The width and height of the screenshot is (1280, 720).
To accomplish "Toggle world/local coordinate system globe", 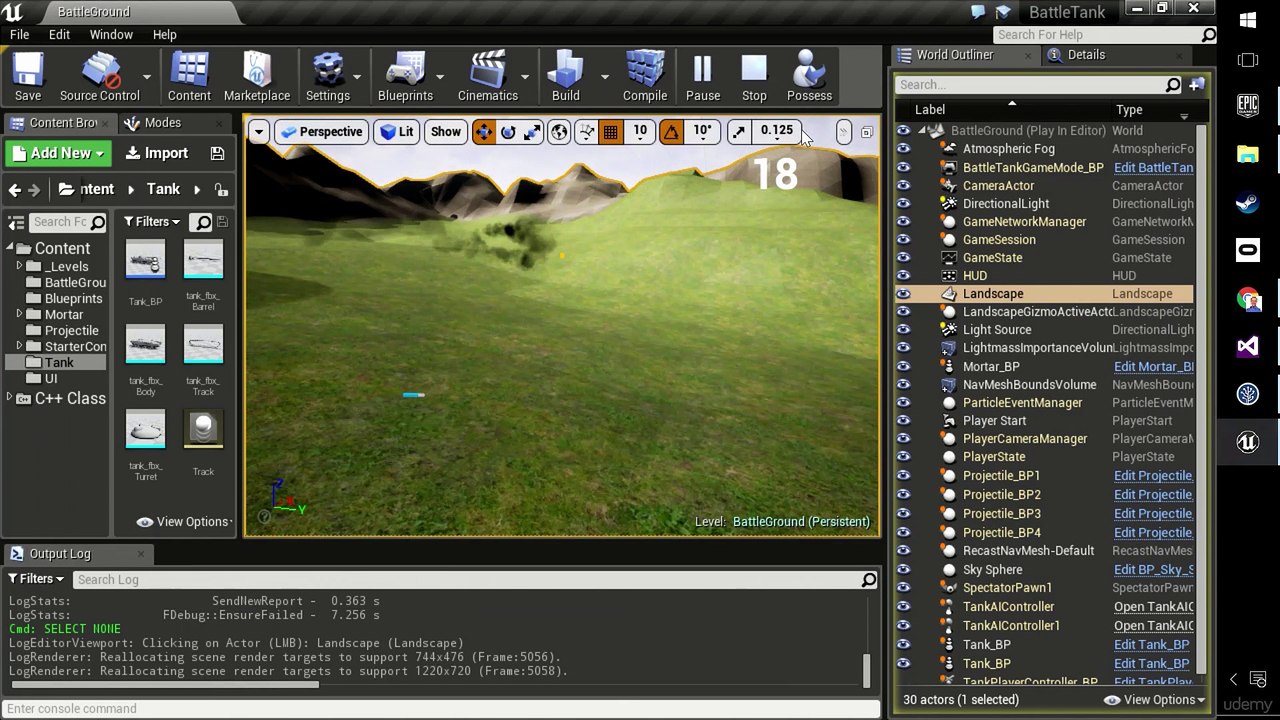I will click(560, 132).
